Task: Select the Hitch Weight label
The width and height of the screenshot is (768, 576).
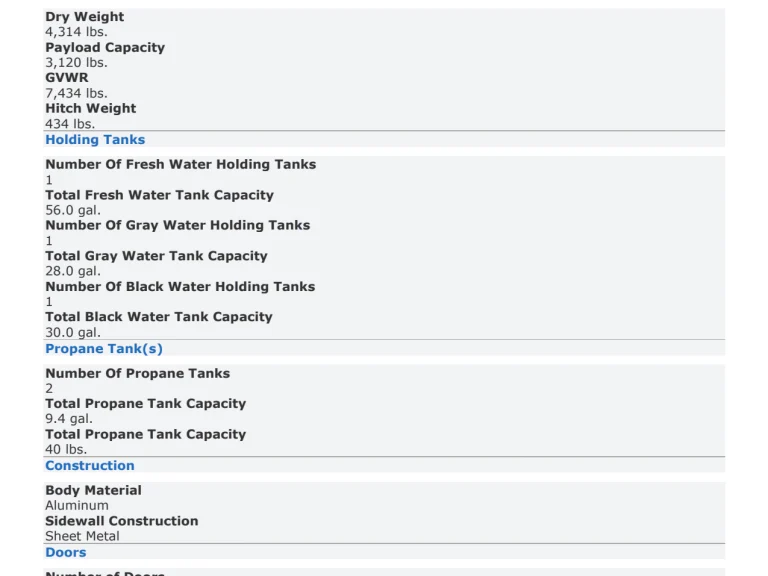Action: click(90, 108)
